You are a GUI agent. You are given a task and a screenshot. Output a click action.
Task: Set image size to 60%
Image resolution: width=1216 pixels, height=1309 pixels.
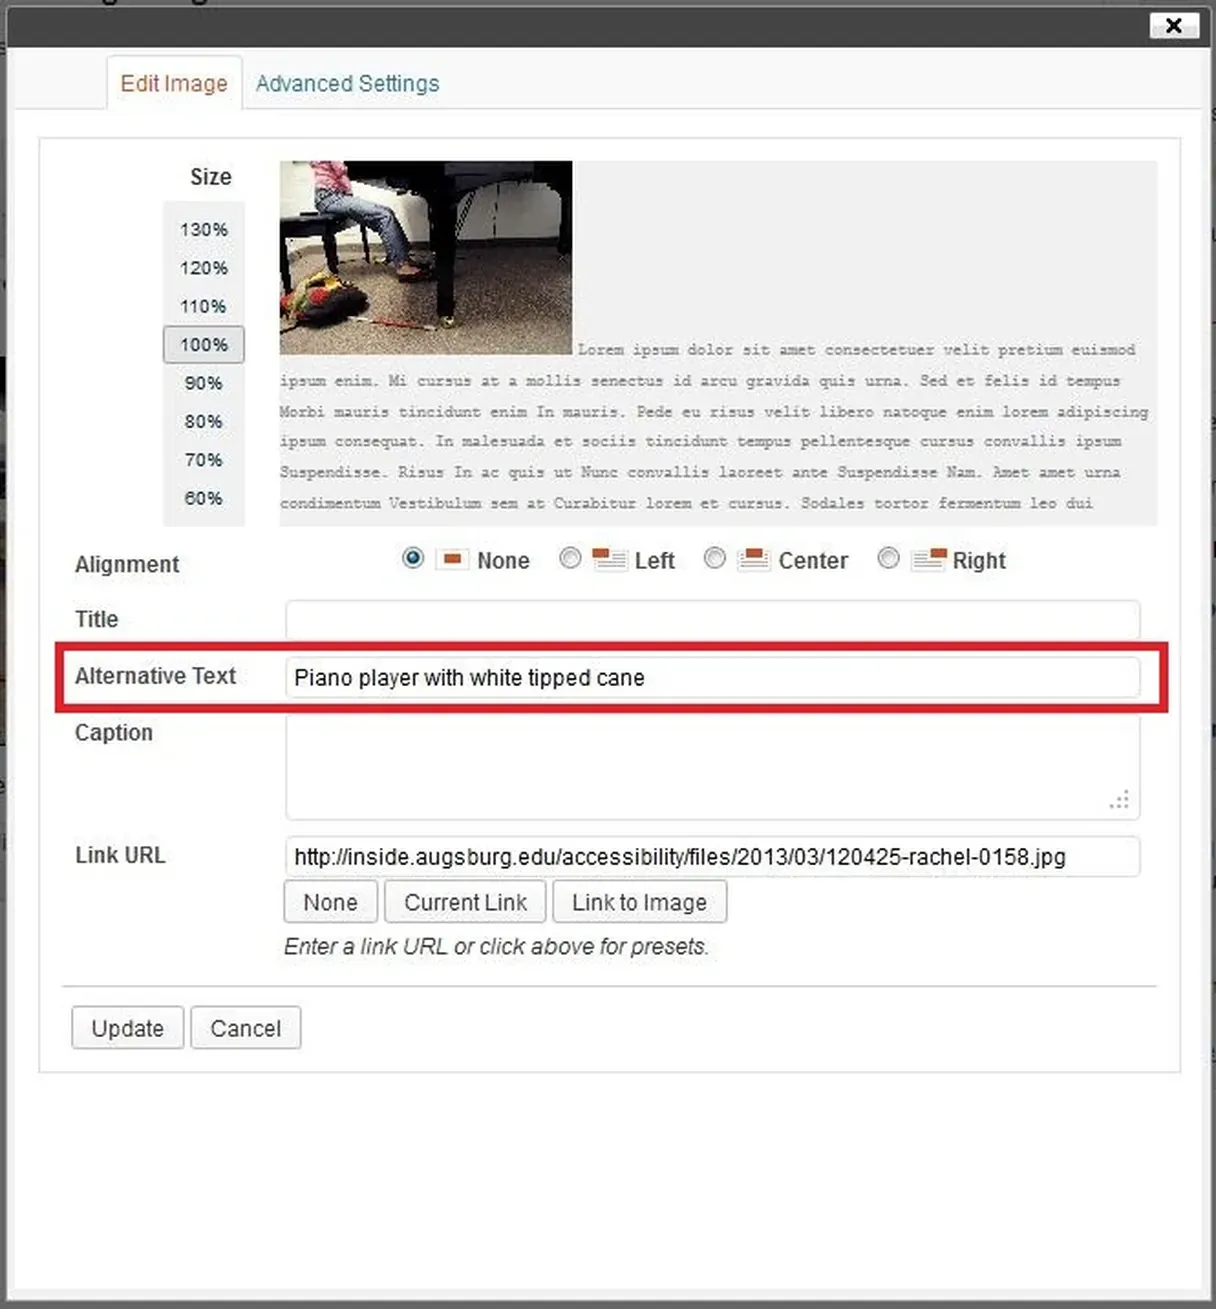pos(203,498)
